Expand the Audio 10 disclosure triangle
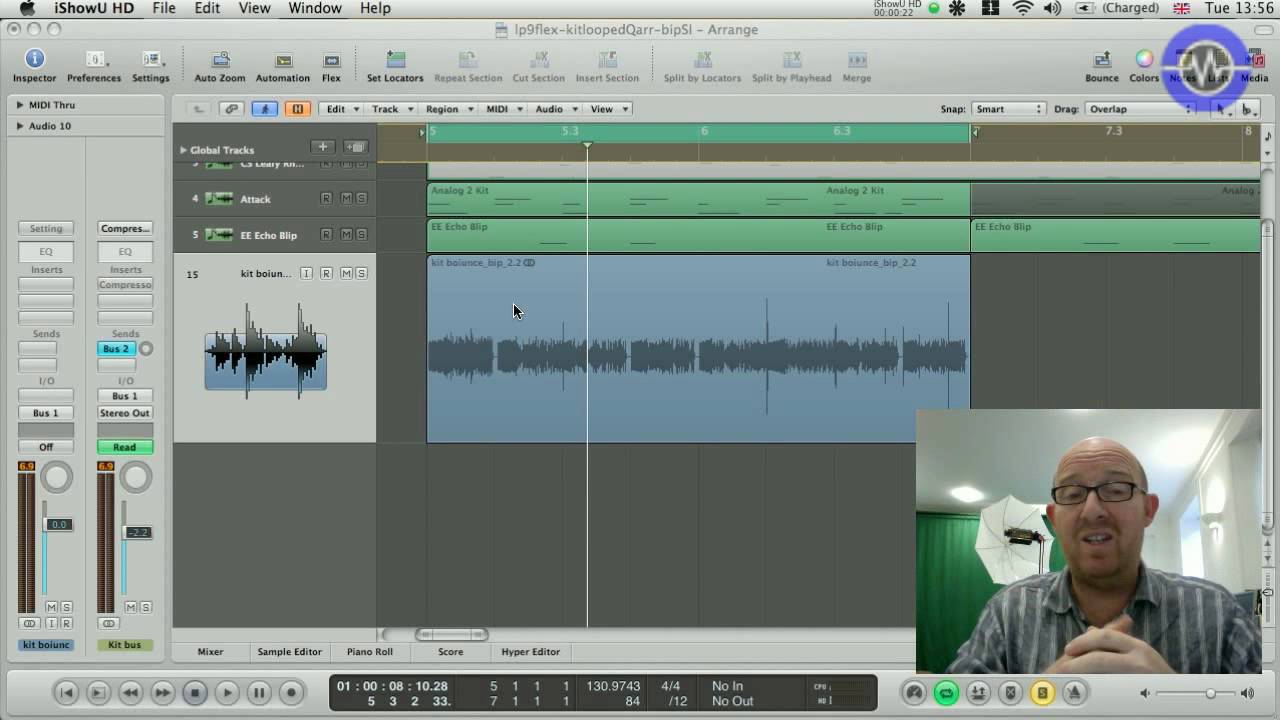The height and width of the screenshot is (720, 1280). [x=19, y=125]
